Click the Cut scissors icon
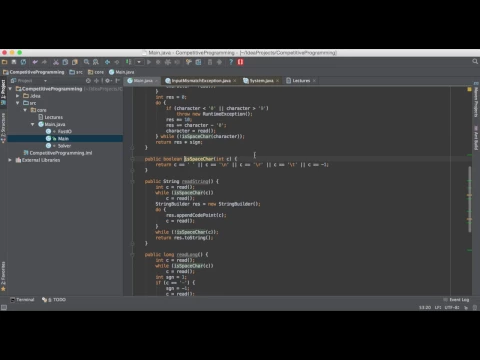 pyautogui.click(x=56, y=62)
